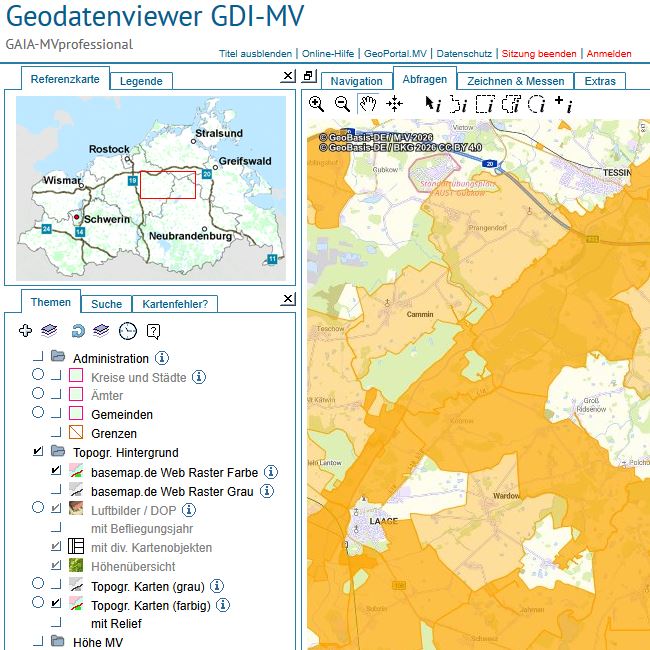Open the time clock icon in Themen
Screen dimensions: 650x650
coord(128,331)
